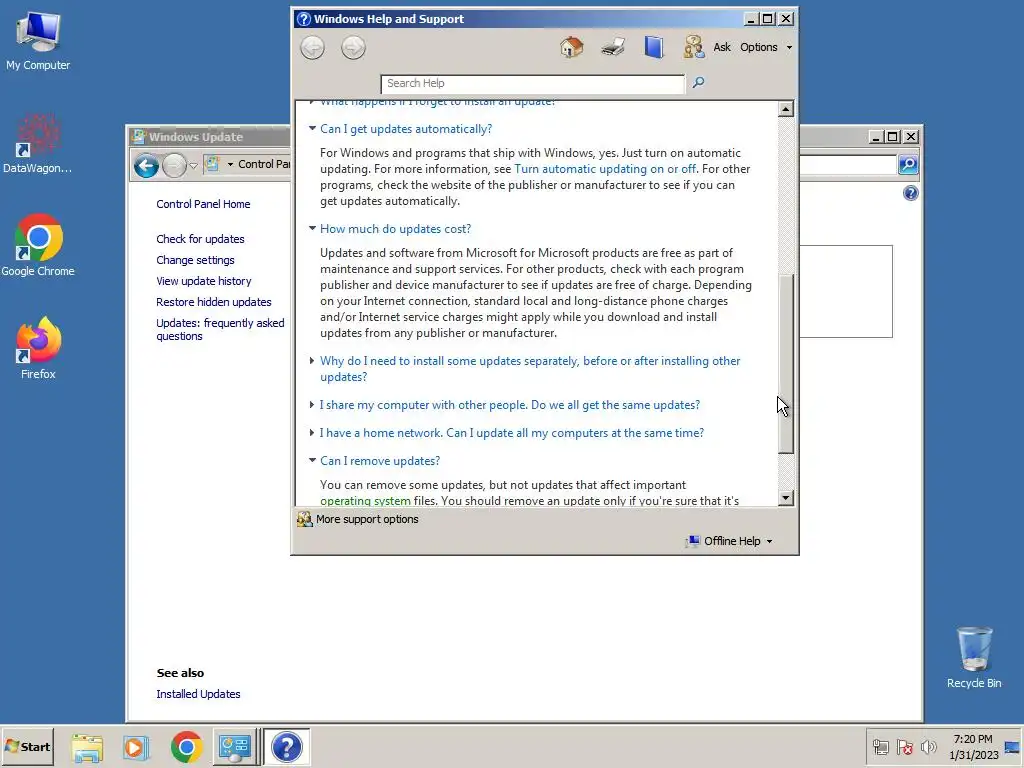Screen dimensions: 1024x768
Task: Click More support options link
Action: pyautogui.click(x=367, y=519)
